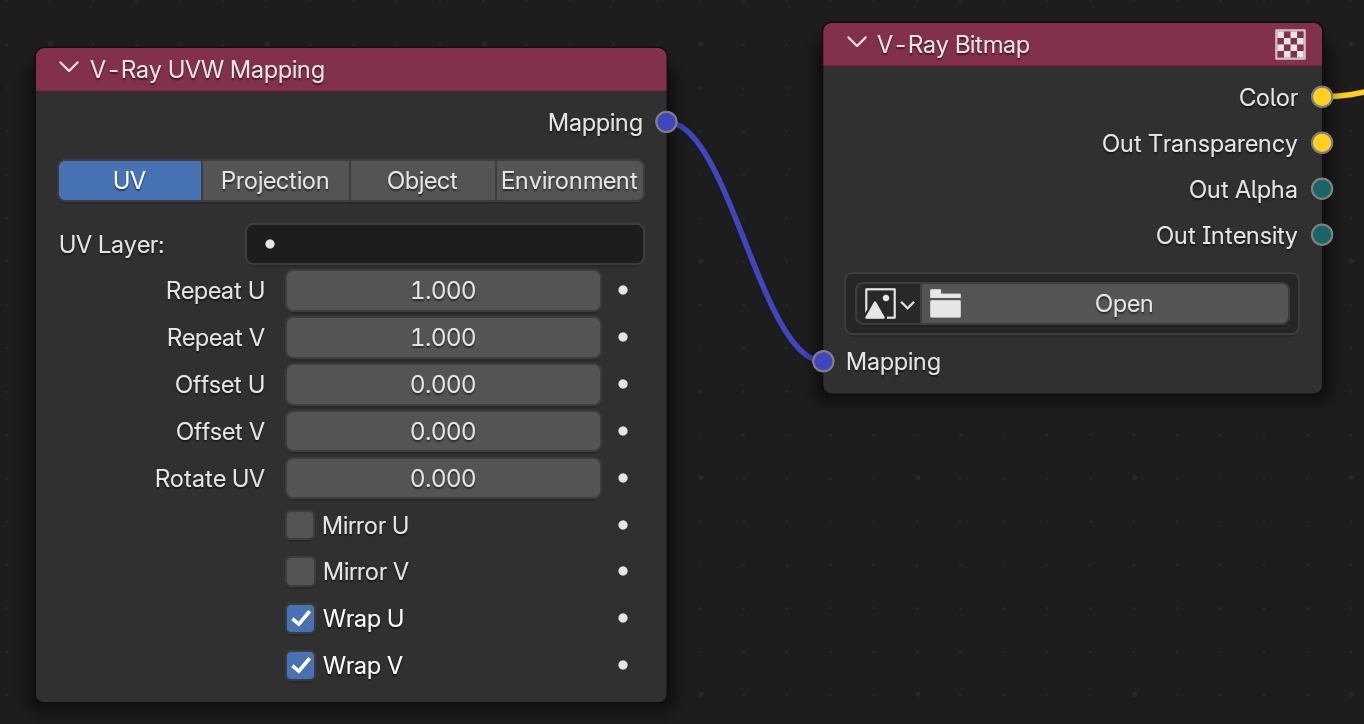1364x724 pixels.
Task: Click the yellow Color output socket
Action: click(1322, 97)
